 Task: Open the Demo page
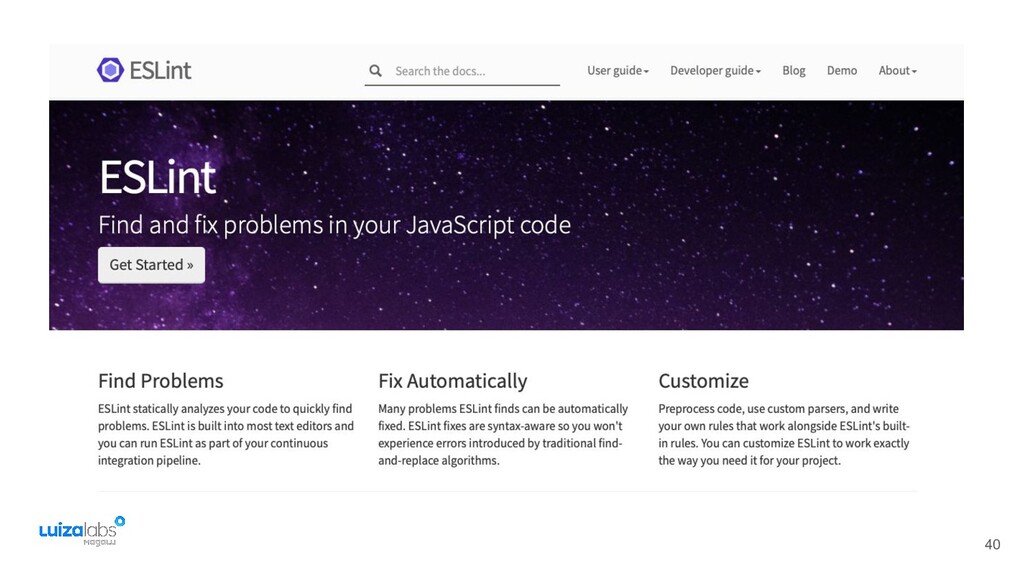842,71
